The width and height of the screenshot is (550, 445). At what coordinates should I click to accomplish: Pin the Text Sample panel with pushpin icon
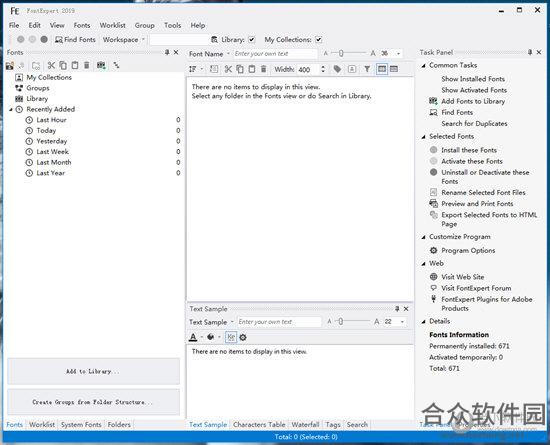[397, 309]
